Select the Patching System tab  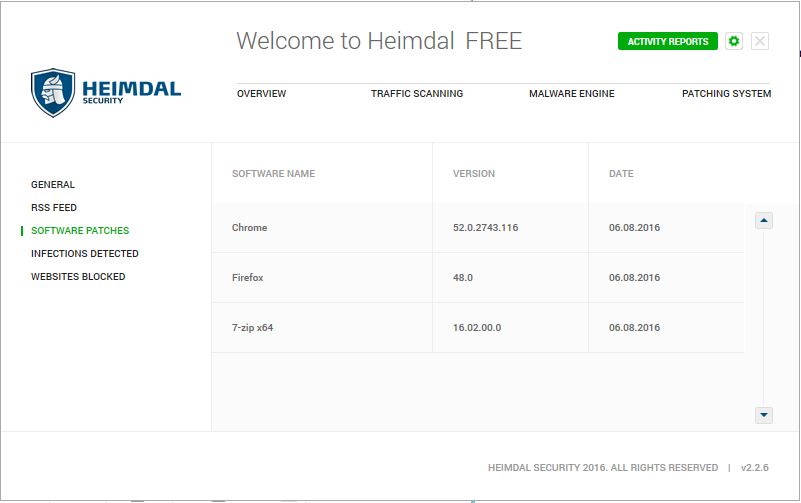click(726, 94)
